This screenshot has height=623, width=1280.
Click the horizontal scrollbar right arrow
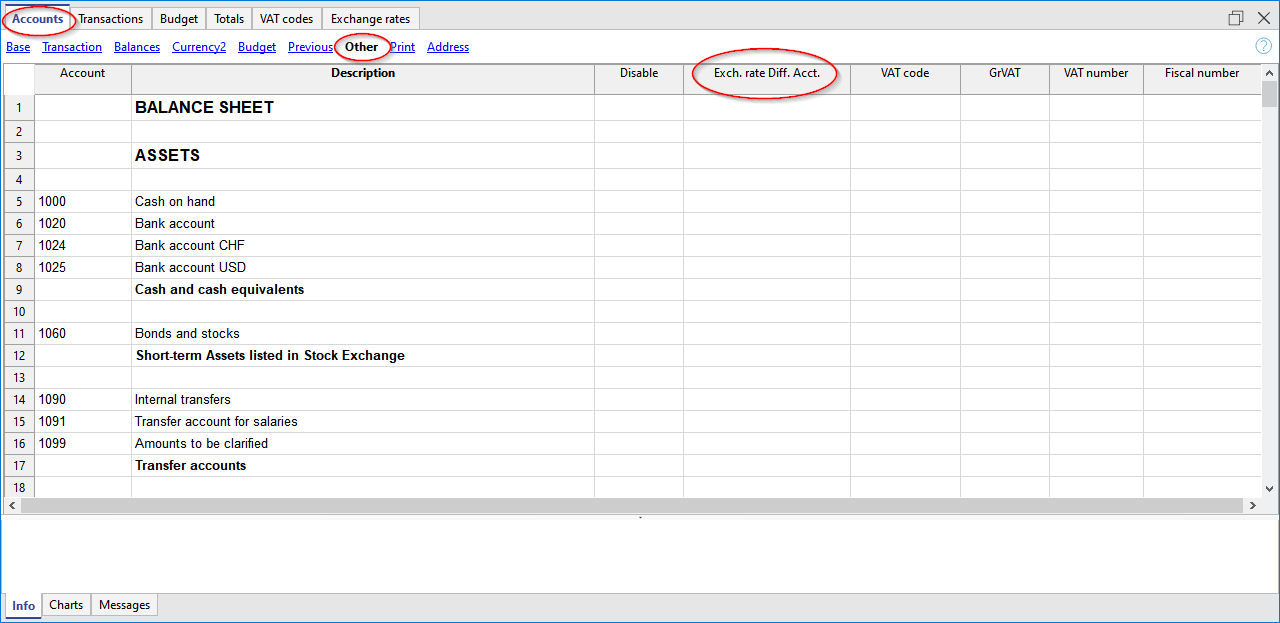(1253, 506)
